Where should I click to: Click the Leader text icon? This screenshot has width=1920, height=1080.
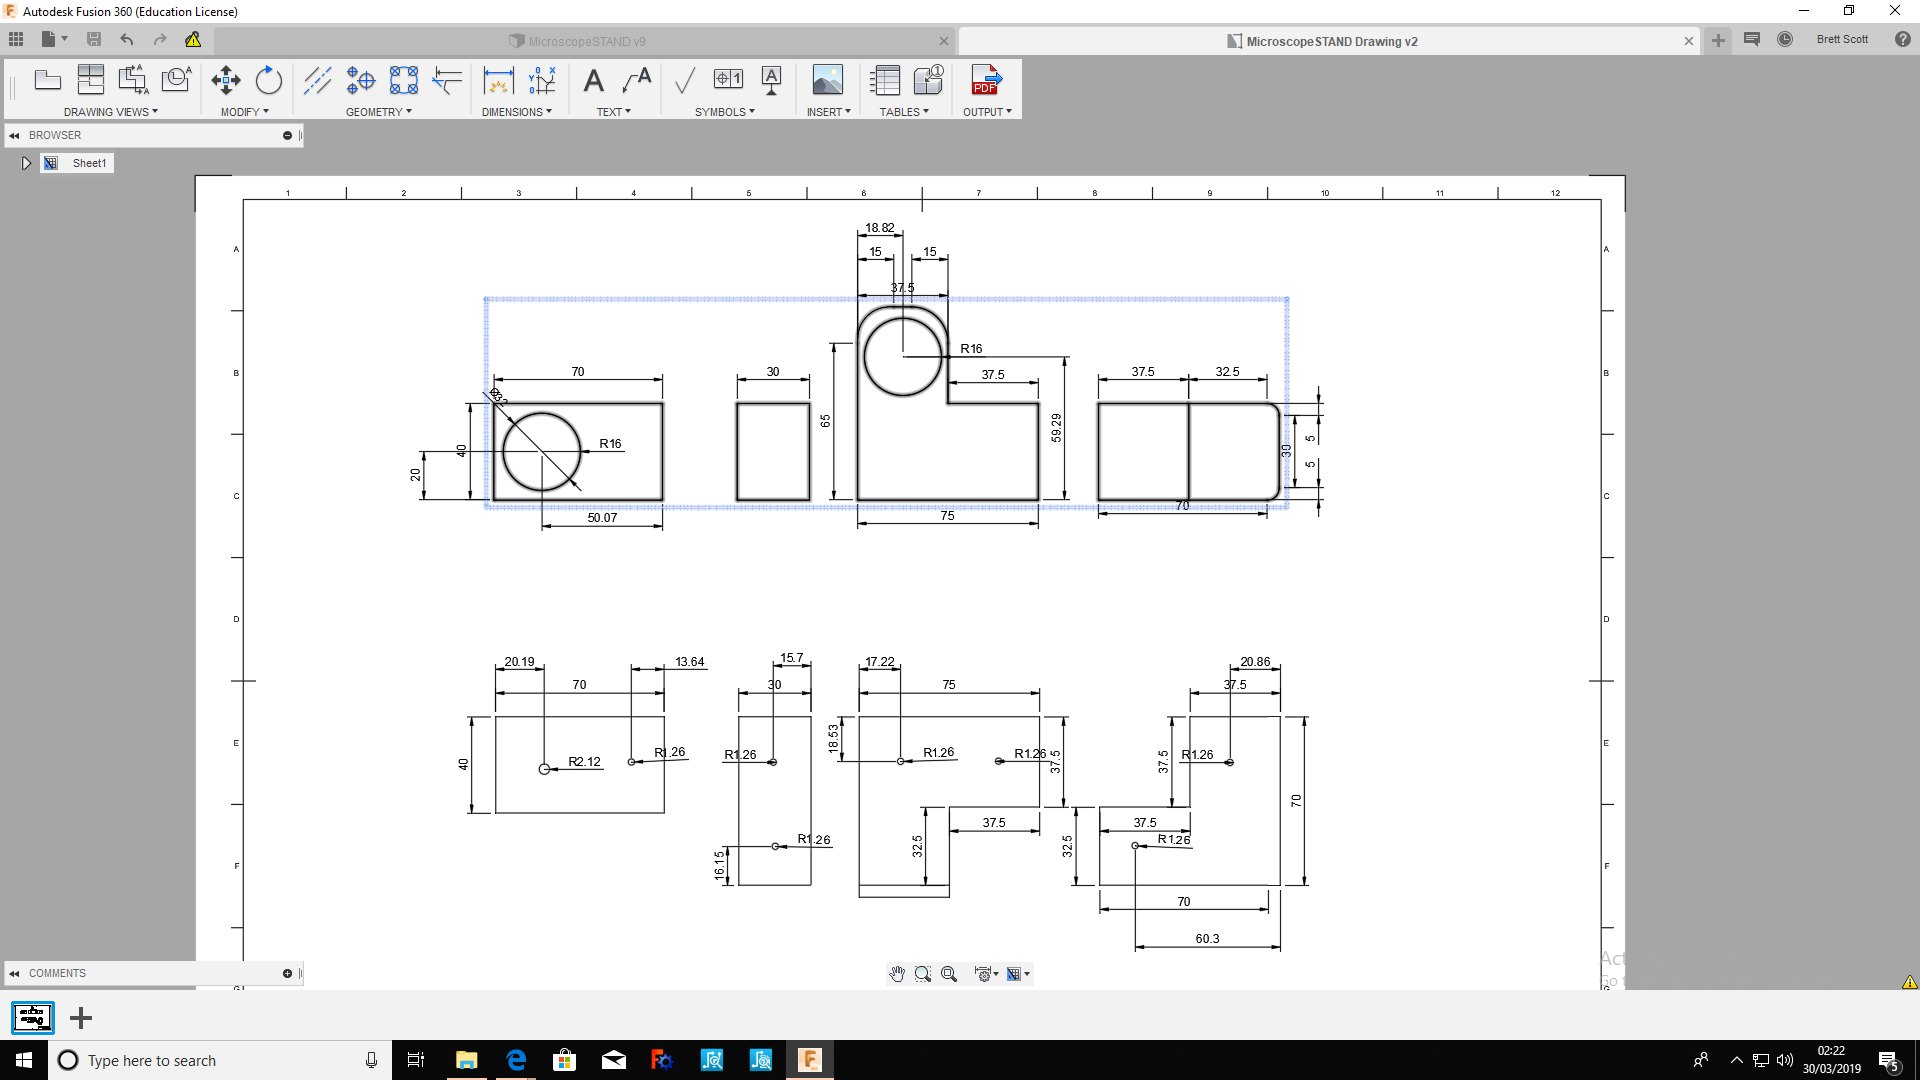click(637, 80)
